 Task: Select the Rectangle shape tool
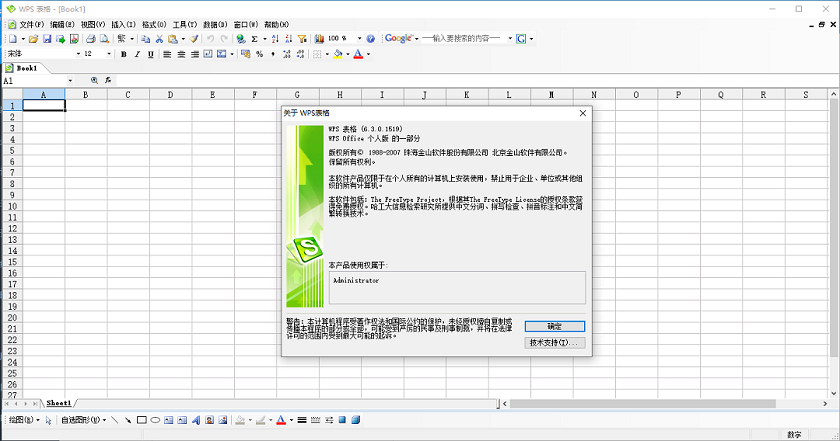pyautogui.click(x=141, y=420)
